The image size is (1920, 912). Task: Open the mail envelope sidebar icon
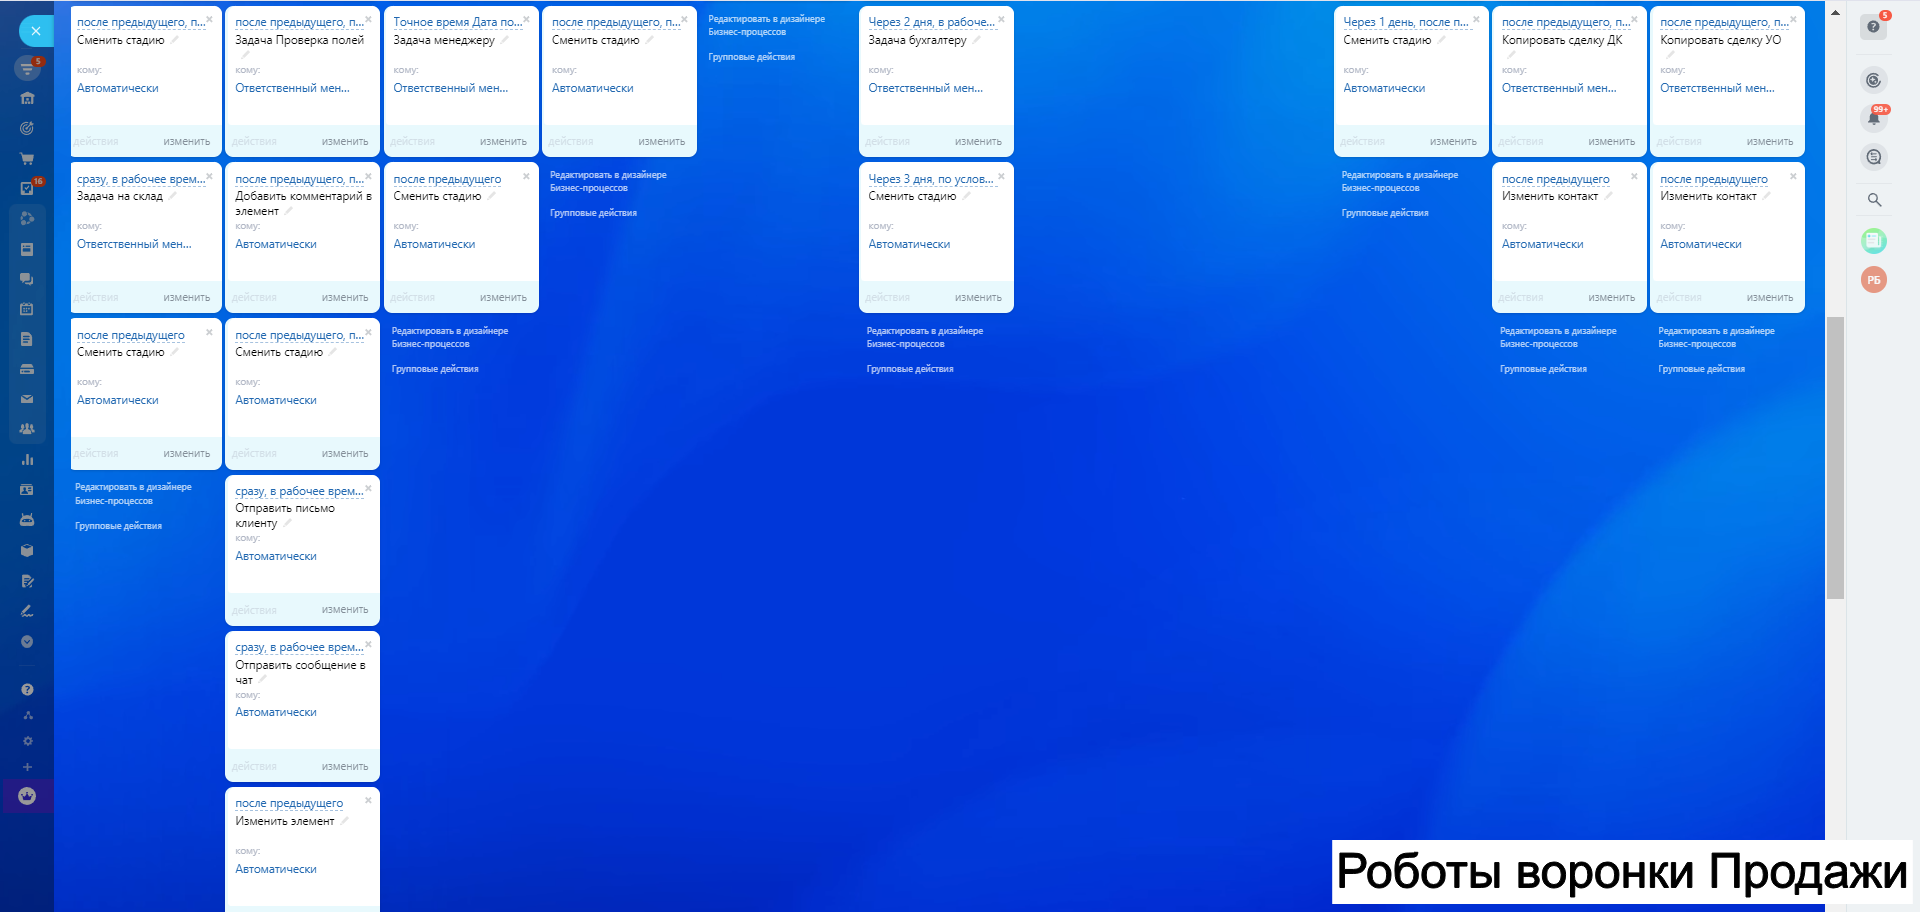[27, 399]
